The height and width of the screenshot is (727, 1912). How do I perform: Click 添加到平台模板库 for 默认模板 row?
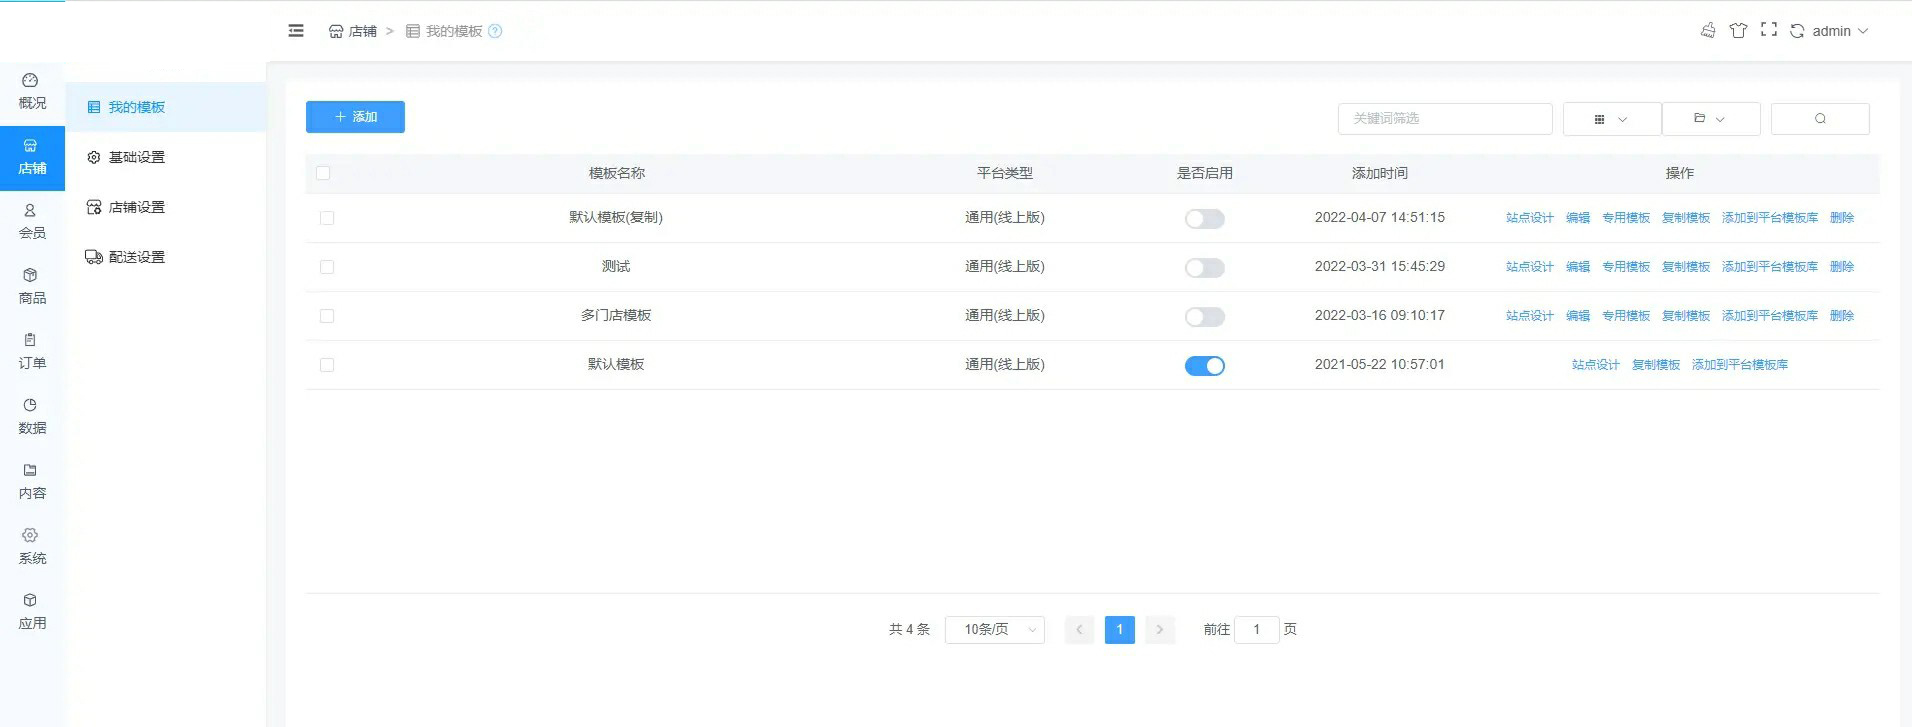click(1740, 365)
